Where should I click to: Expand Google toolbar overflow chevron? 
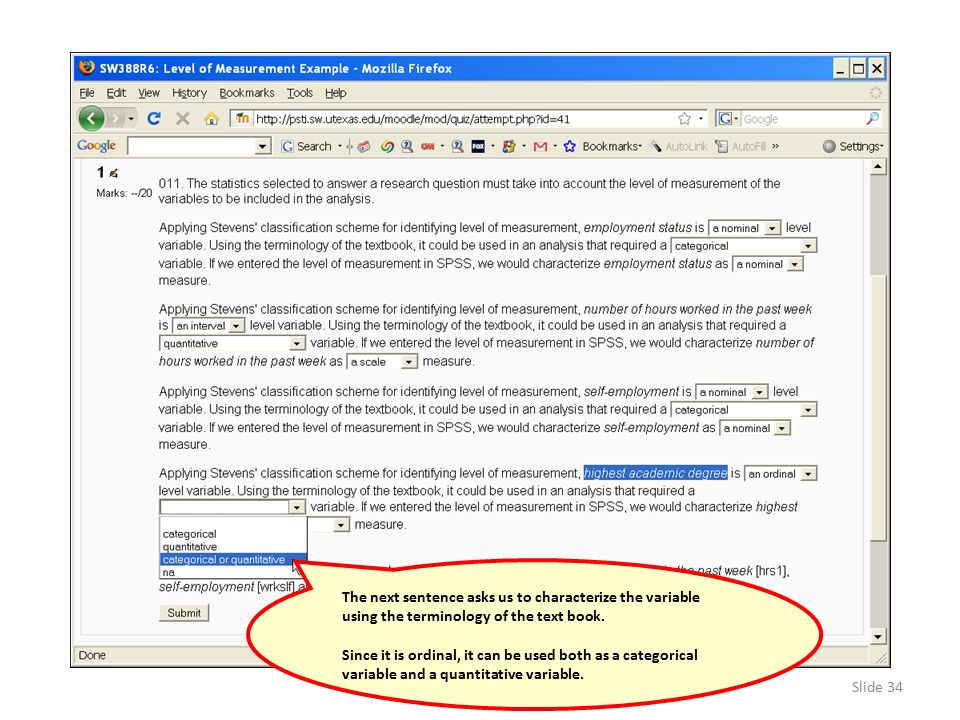tap(776, 146)
